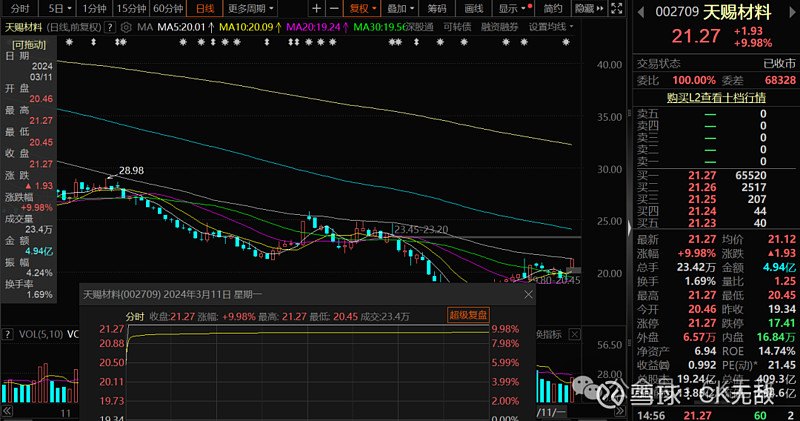The image size is (800, 421).
Task: Switch to the 60分钟 chart tab
Action: pos(168,8)
